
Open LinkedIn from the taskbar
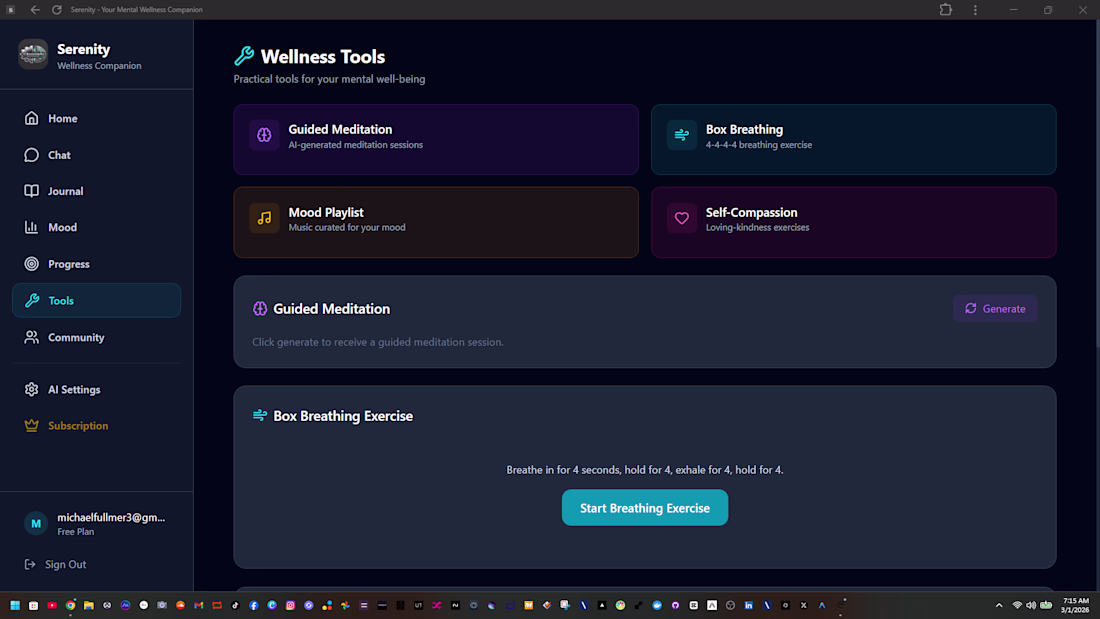[749, 605]
